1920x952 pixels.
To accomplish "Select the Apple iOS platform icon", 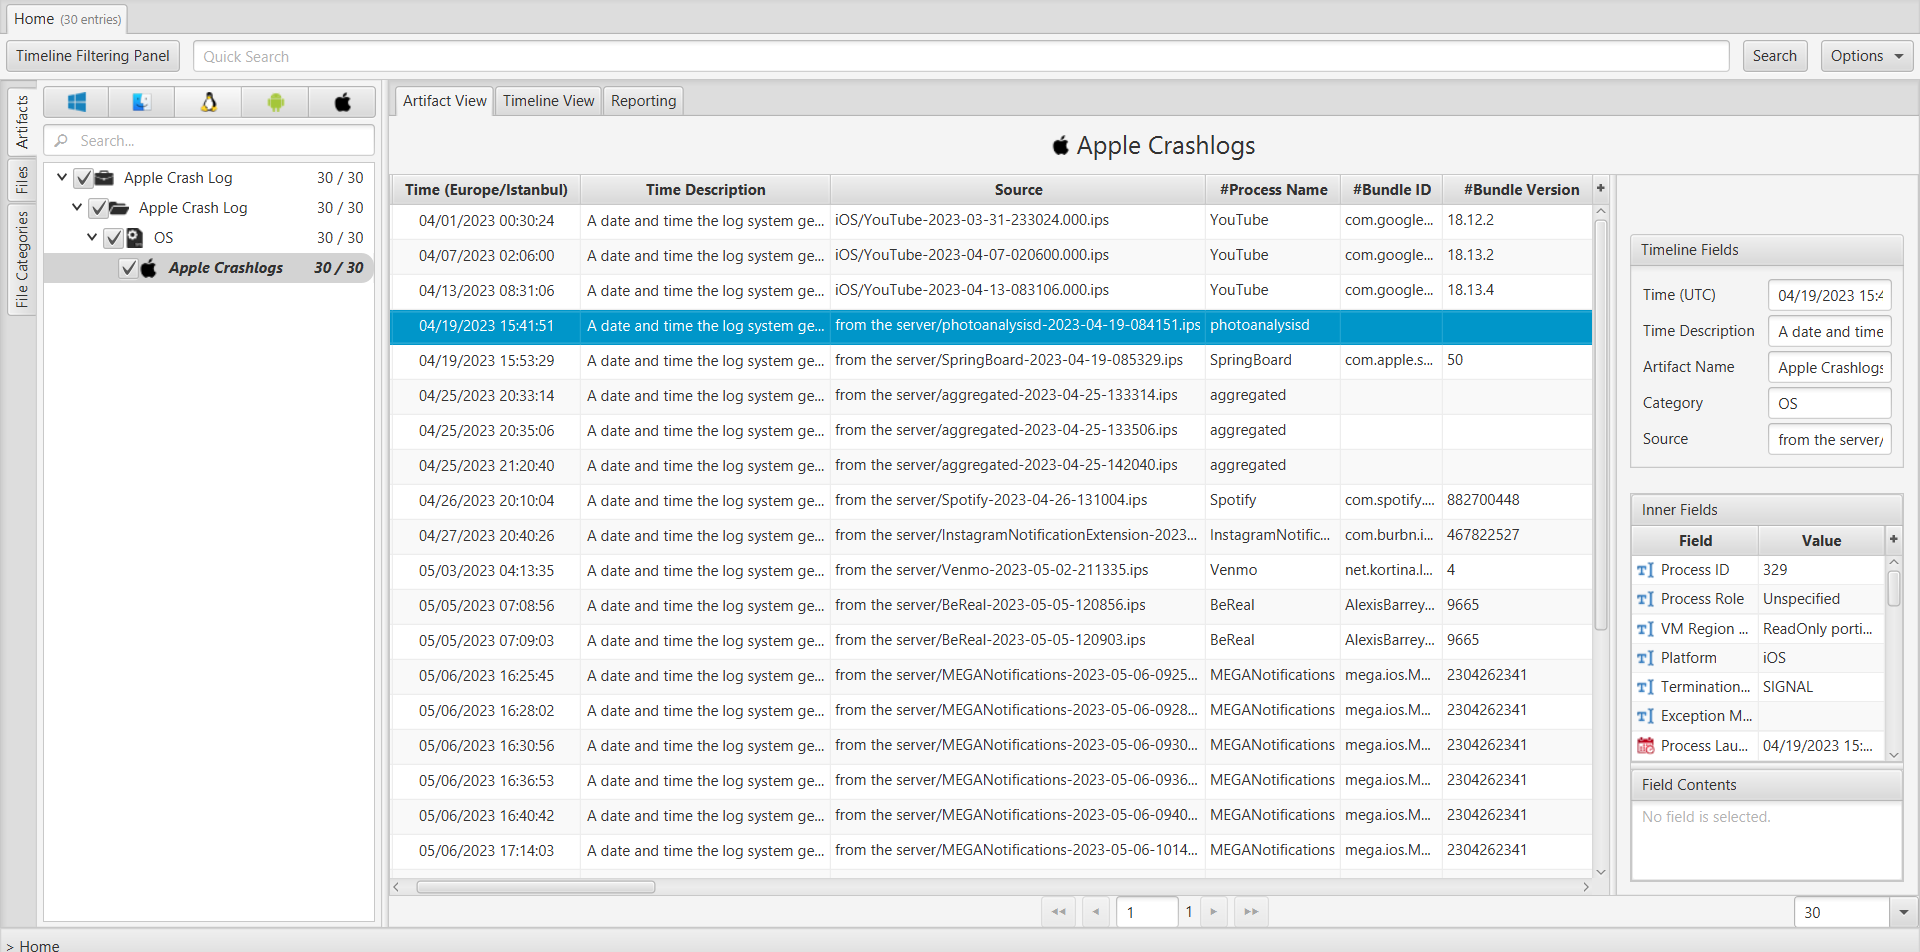I will click(342, 102).
